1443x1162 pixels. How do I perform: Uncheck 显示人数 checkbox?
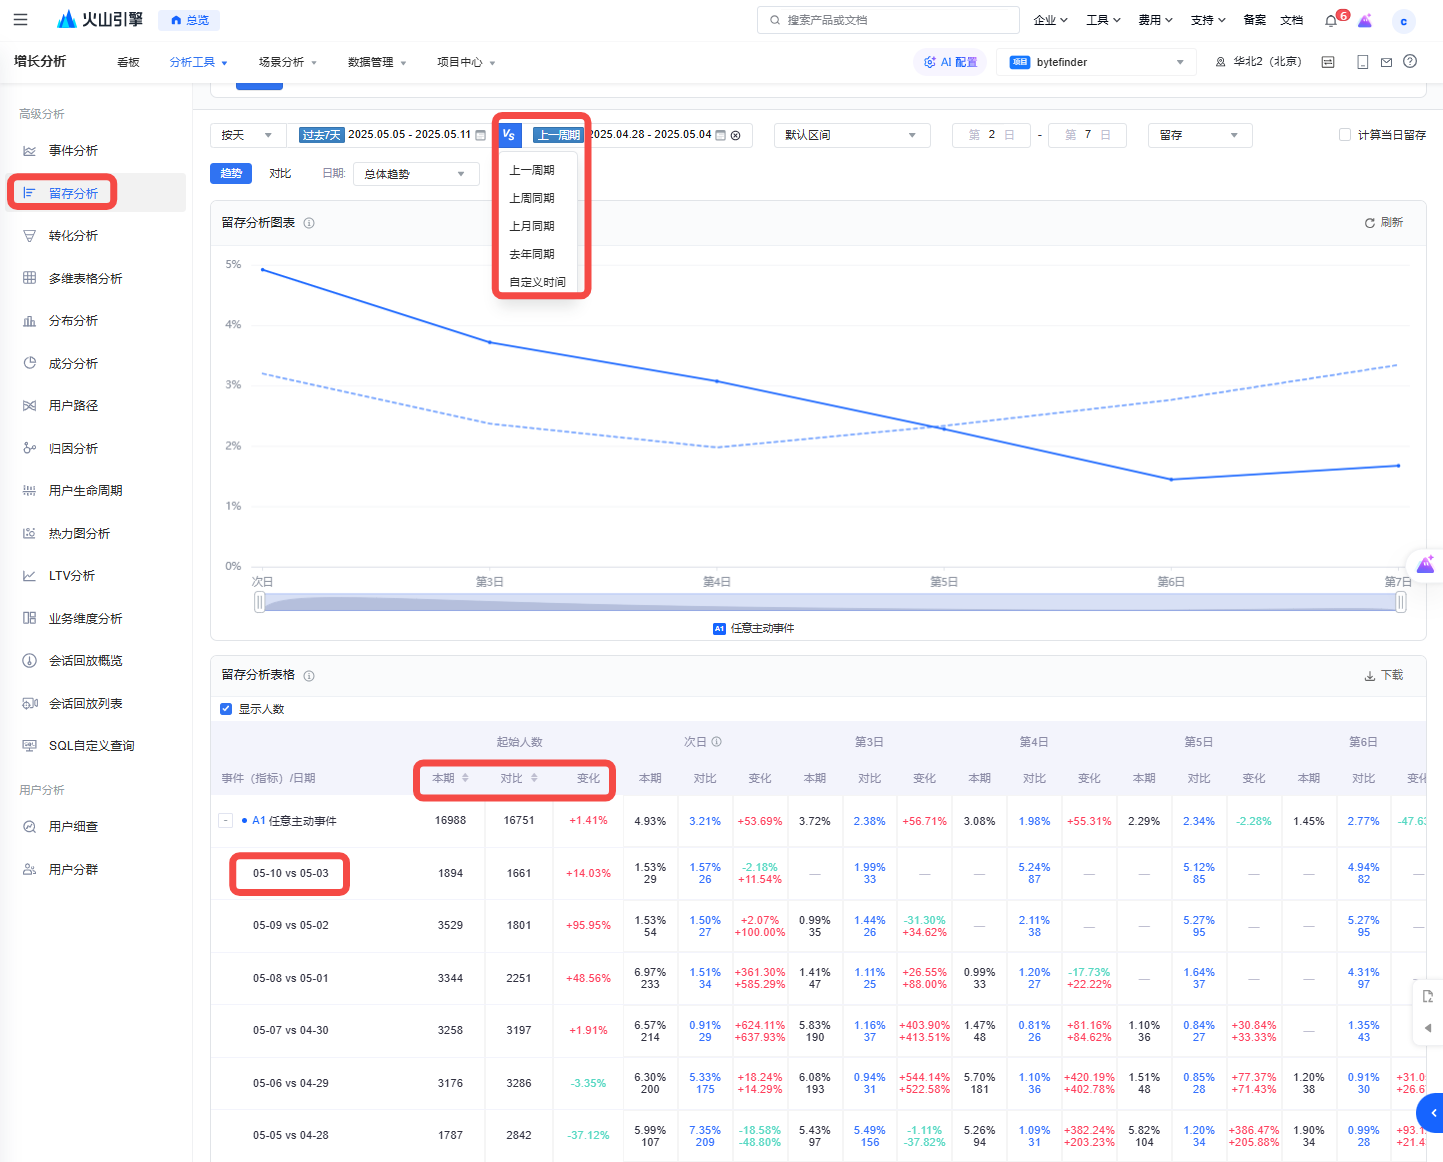(226, 709)
